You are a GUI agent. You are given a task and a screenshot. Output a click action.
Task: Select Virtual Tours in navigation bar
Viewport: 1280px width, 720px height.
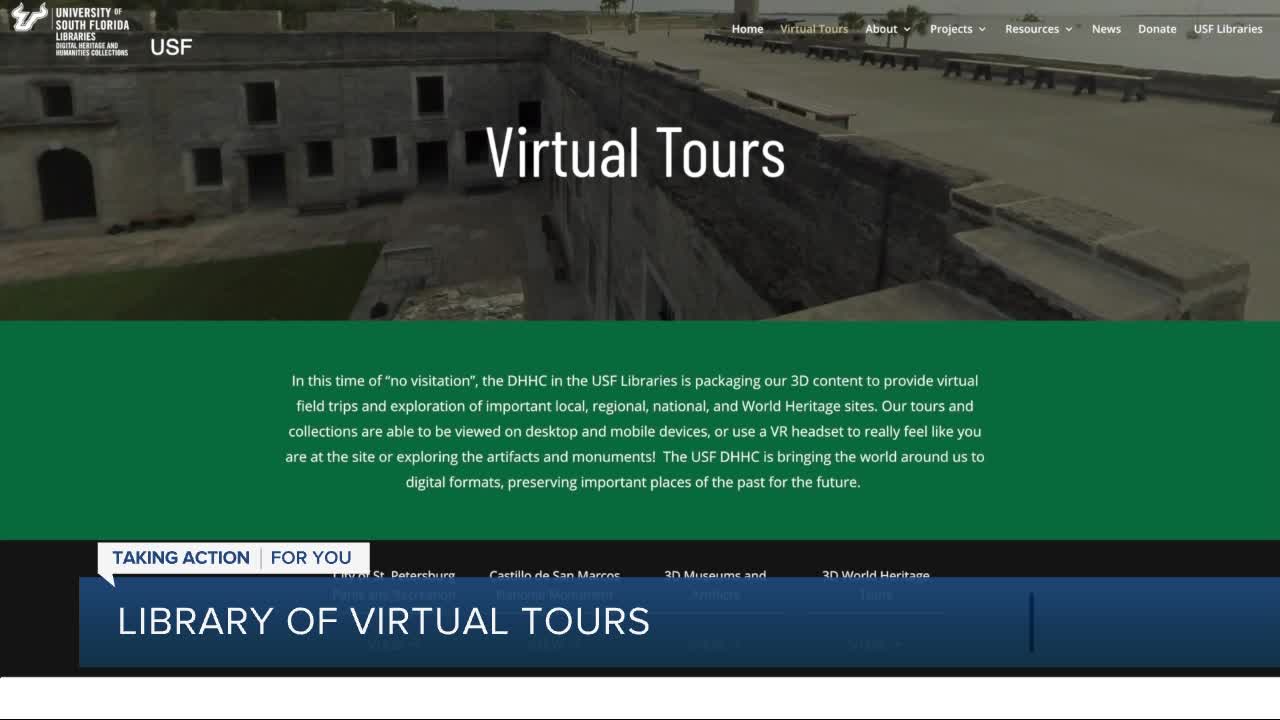(814, 29)
